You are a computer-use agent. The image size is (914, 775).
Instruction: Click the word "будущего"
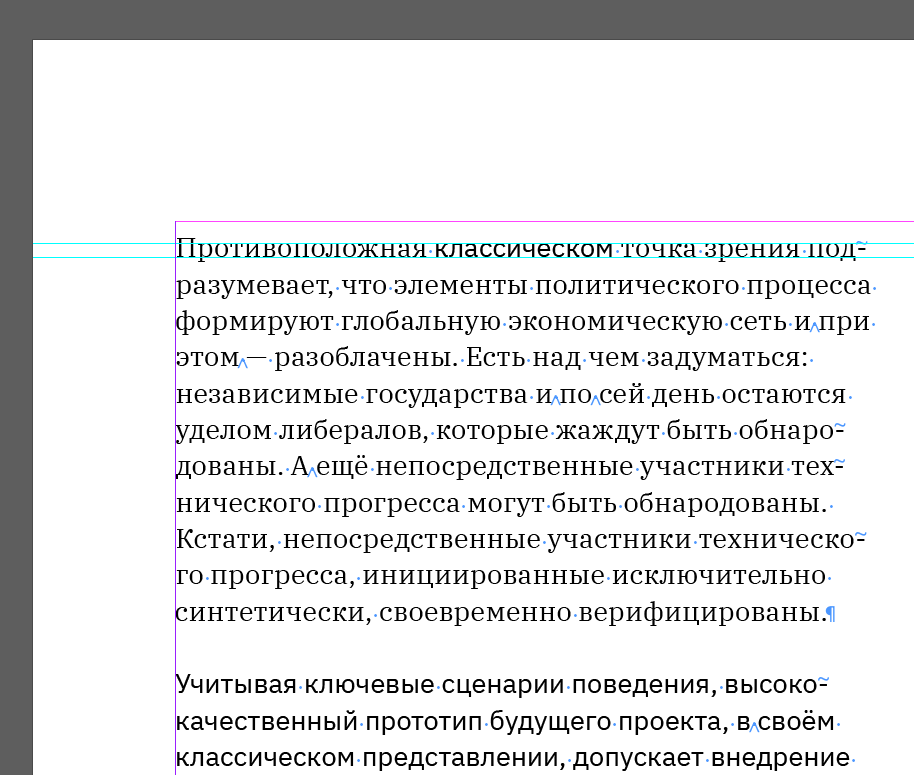point(550,723)
